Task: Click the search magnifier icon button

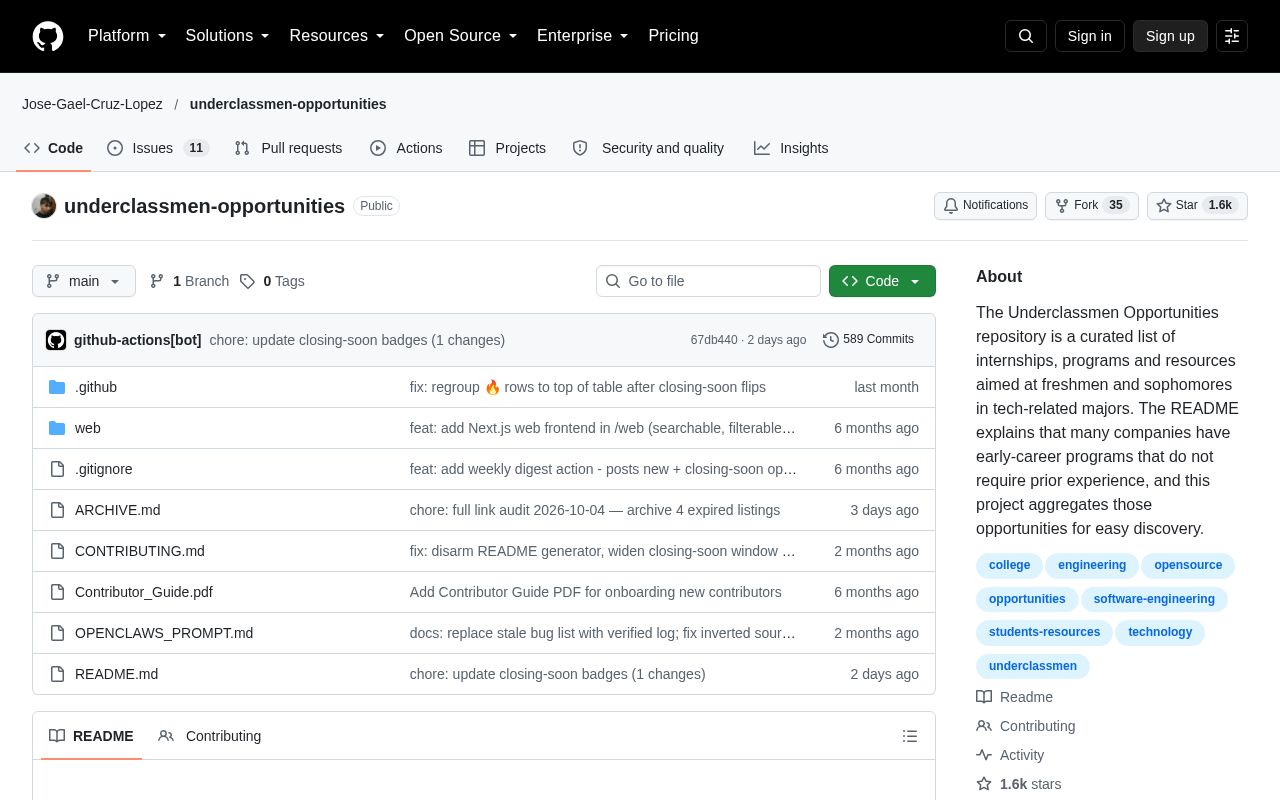Action: tap(1026, 36)
